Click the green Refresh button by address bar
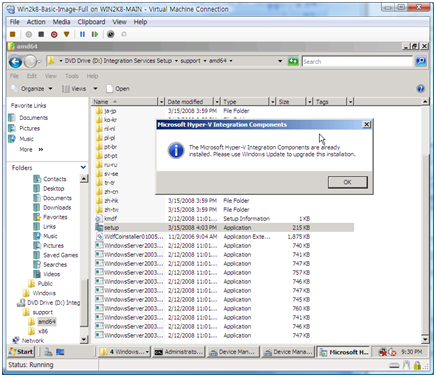 [x=293, y=61]
